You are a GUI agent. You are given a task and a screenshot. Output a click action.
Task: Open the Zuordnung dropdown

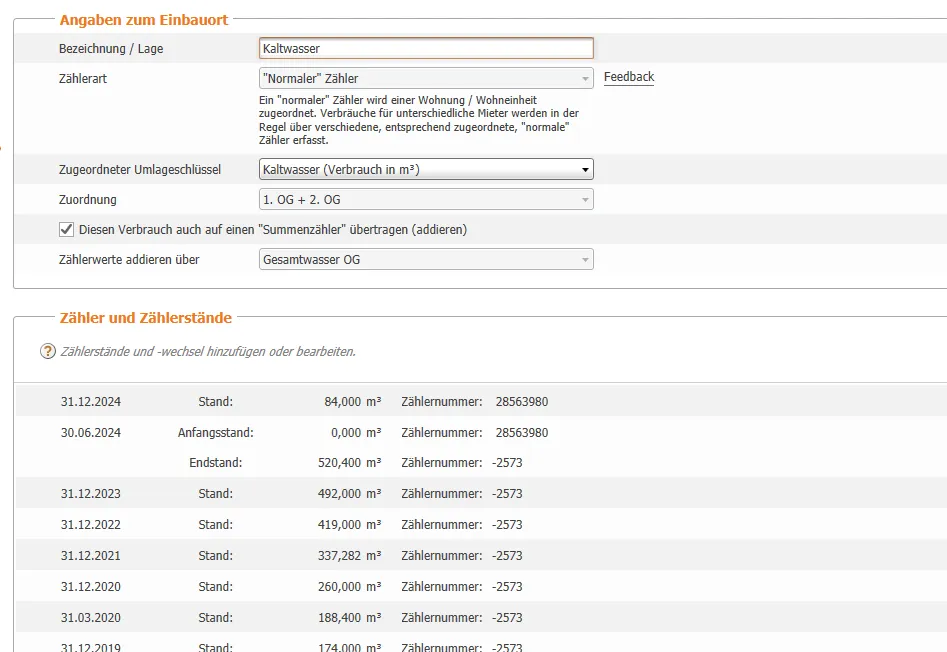click(x=426, y=200)
